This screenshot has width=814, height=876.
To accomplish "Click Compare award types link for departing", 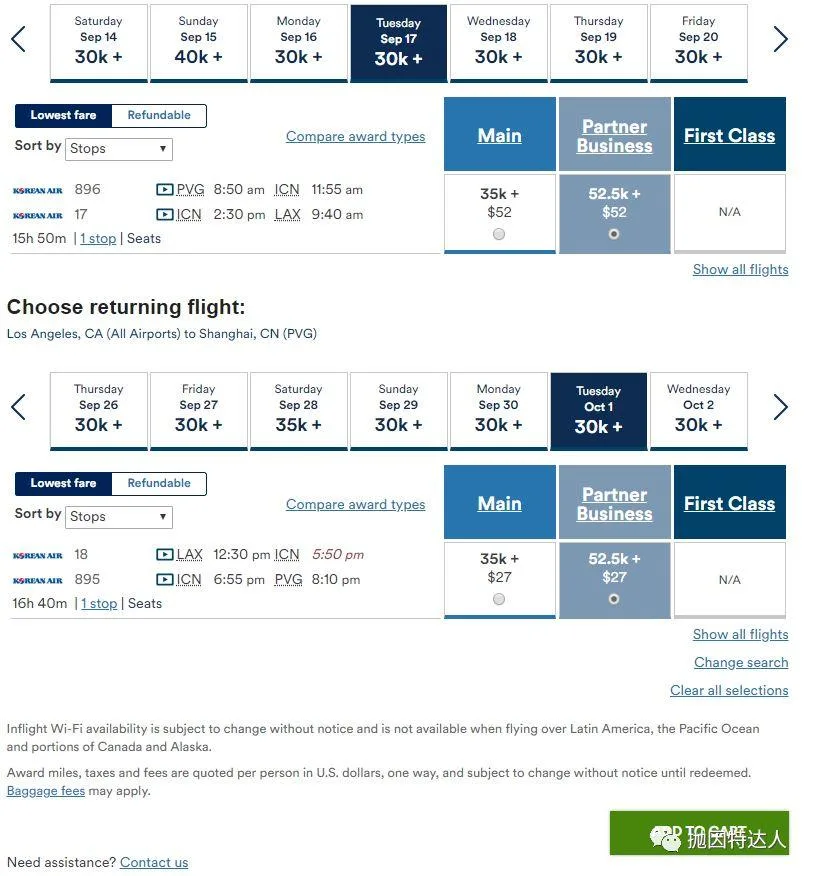I will (355, 137).
